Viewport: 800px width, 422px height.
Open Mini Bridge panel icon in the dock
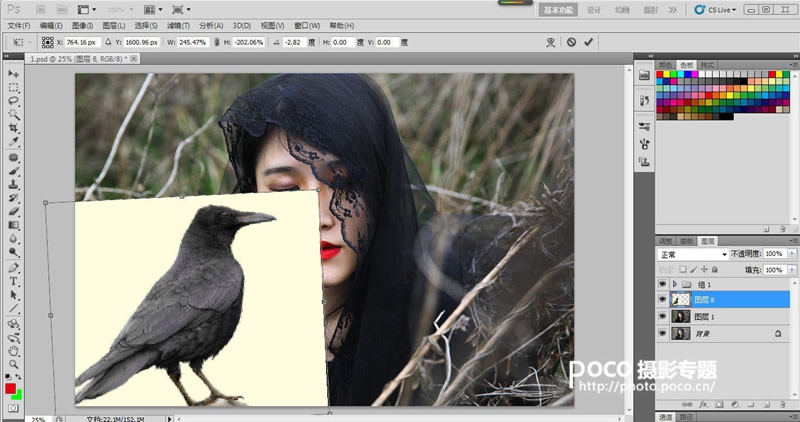644,76
